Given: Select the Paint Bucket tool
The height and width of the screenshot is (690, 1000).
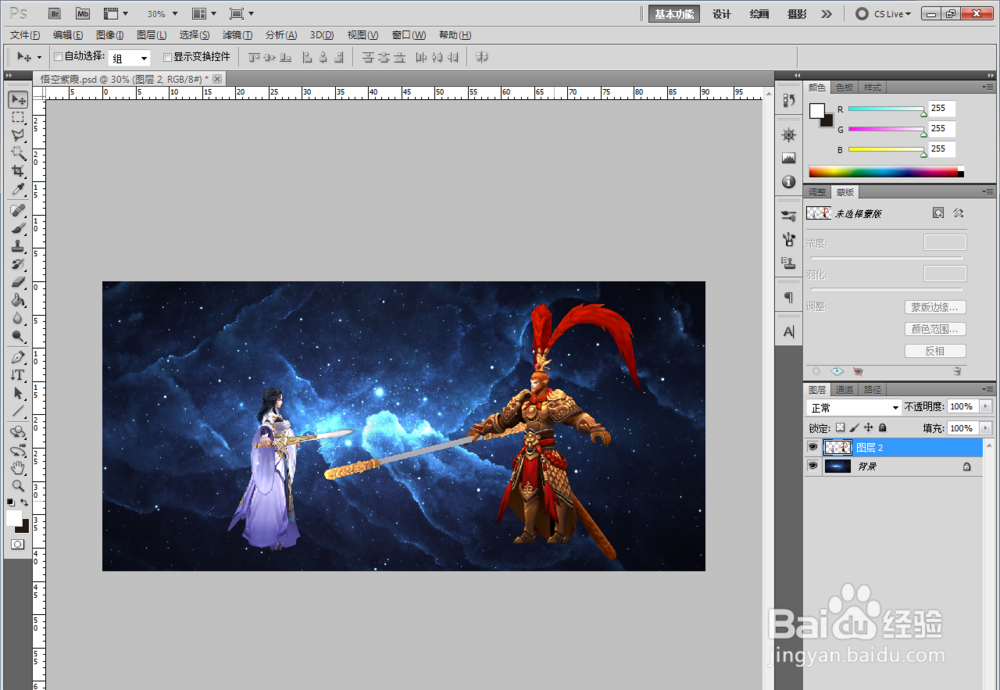Looking at the screenshot, I should [x=18, y=300].
